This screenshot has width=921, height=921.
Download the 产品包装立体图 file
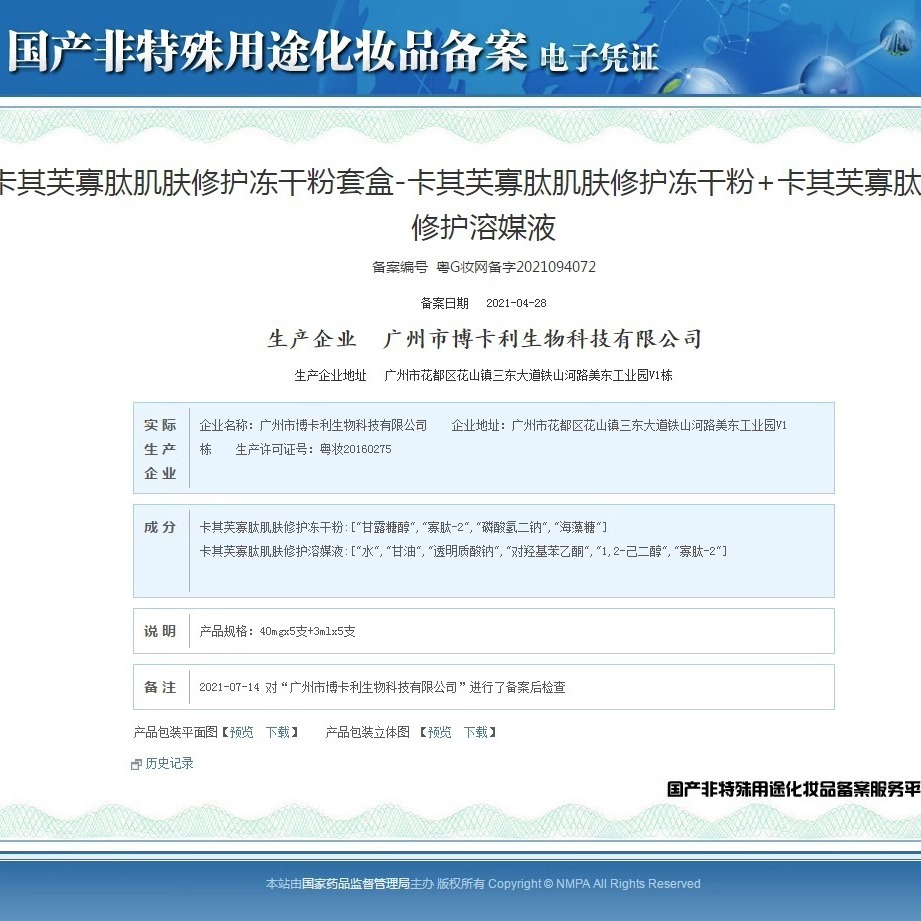pos(475,732)
